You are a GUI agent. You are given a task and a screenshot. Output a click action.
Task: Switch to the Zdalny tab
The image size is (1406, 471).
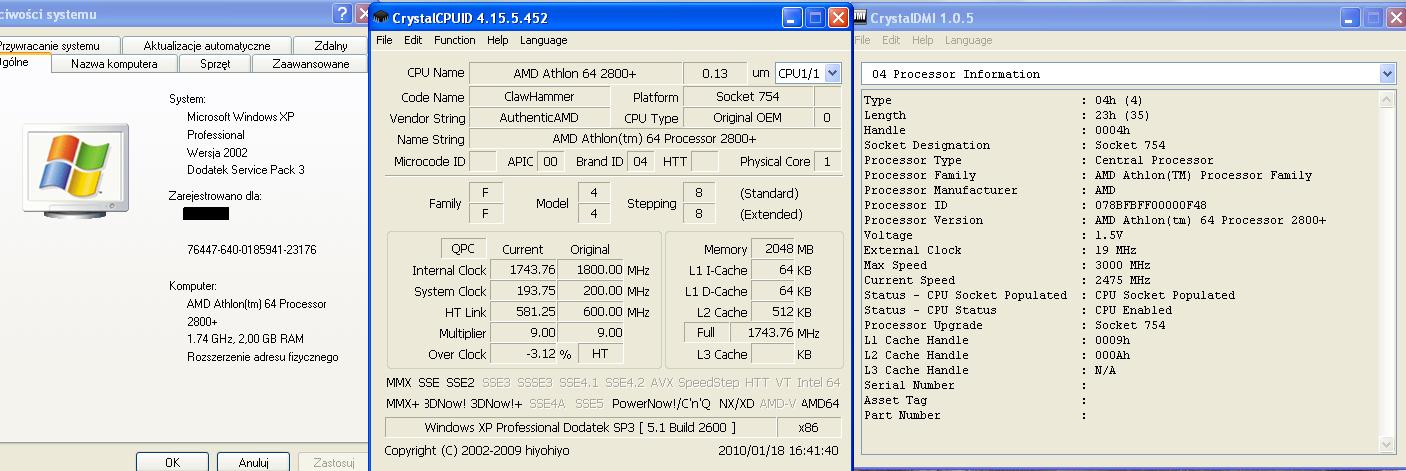330,46
